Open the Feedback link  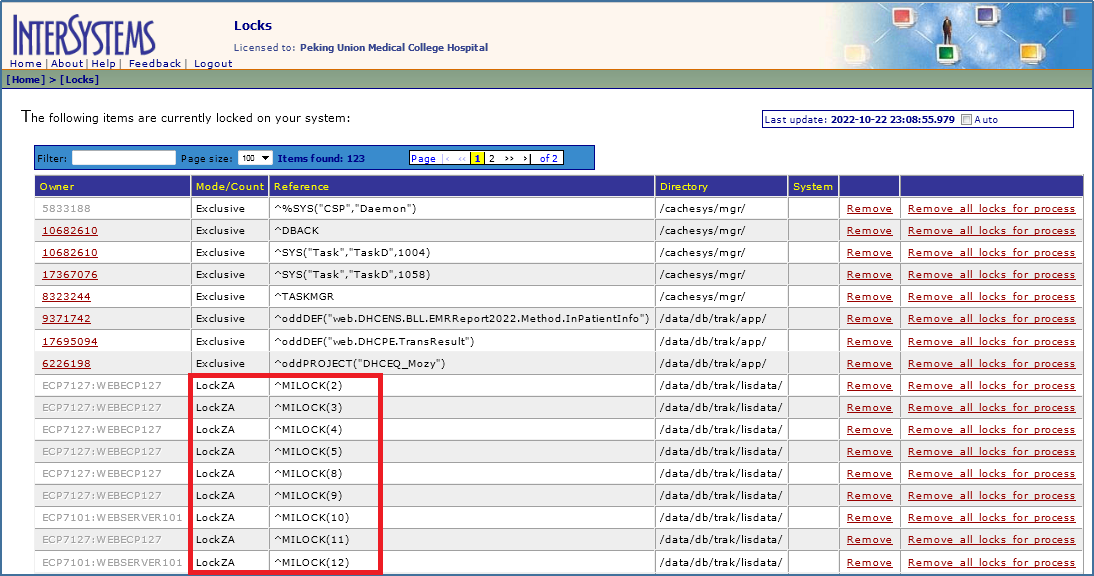click(155, 64)
